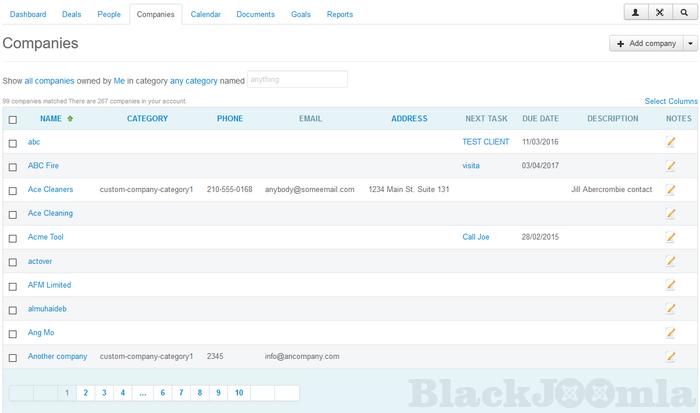Open search with magnifier icon
The height and width of the screenshot is (413, 700).
684,13
